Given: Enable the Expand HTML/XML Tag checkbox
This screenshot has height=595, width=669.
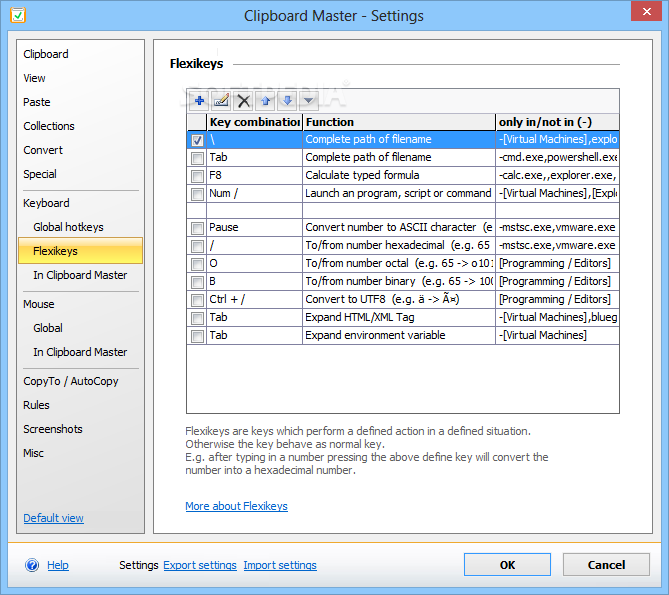Looking at the screenshot, I should pos(197,318).
